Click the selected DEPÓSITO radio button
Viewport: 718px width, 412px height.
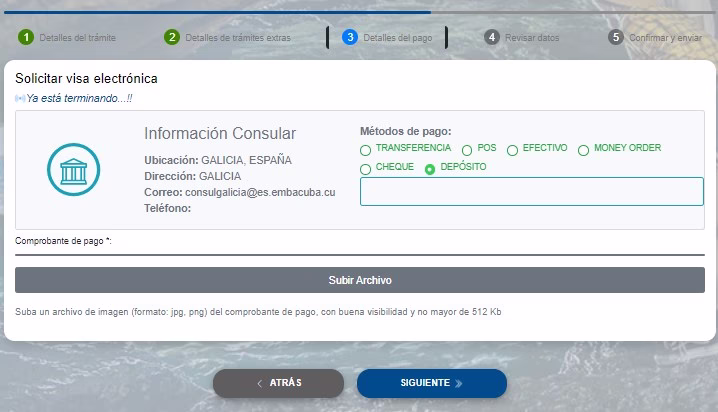click(x=430, y=169)
